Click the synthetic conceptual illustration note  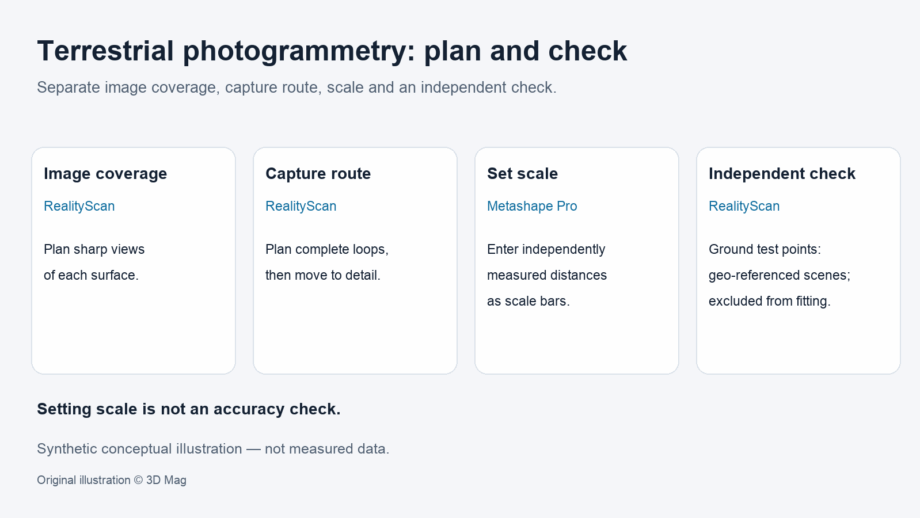click(x=213, y=449)
